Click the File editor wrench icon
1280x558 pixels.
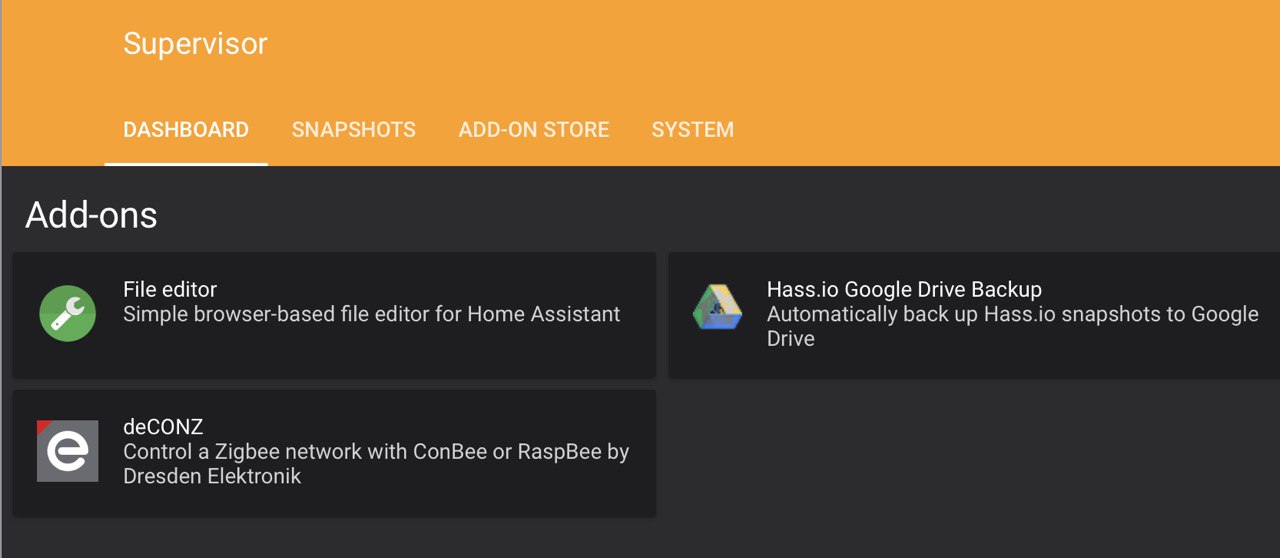coord(68,314)
